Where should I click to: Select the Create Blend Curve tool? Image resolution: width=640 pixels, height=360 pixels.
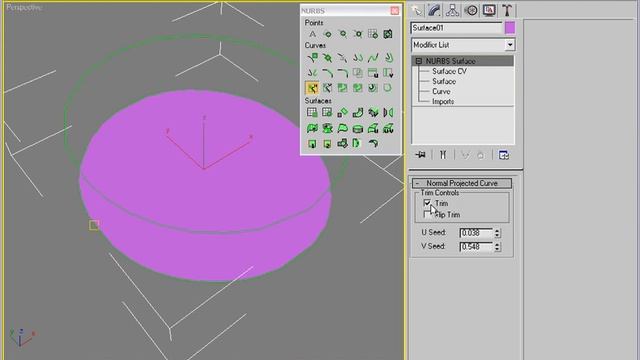tap(373, 58)
